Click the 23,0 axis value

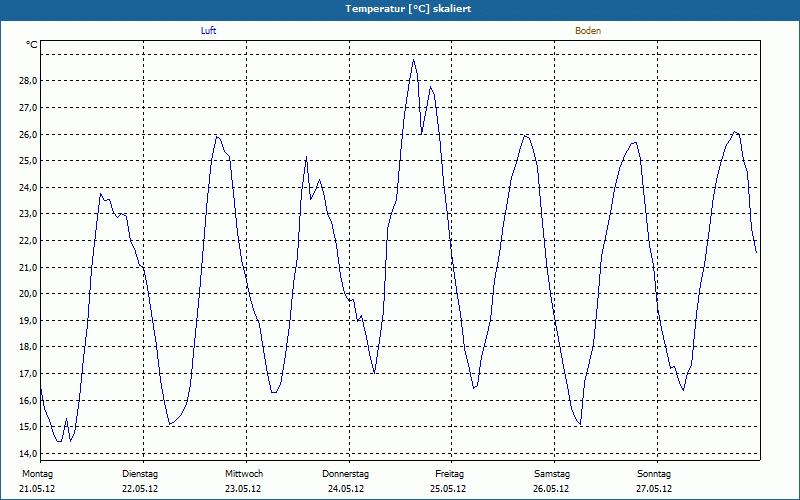tap(29, 214)
